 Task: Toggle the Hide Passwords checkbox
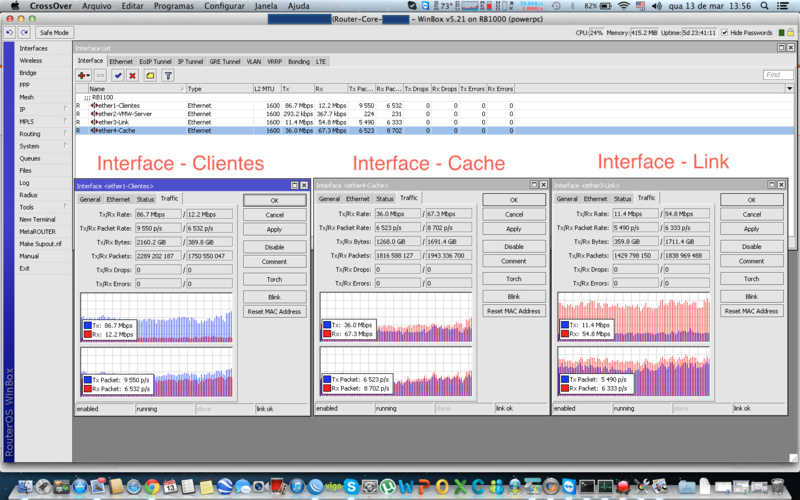point(724,33)
